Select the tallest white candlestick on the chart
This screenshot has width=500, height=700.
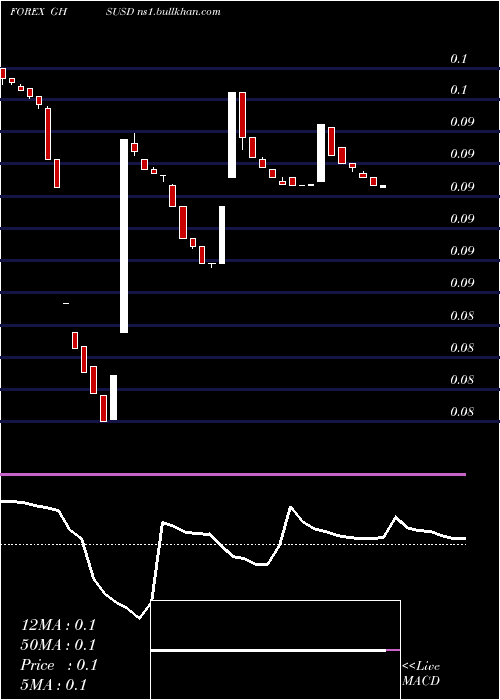point(124,236)
